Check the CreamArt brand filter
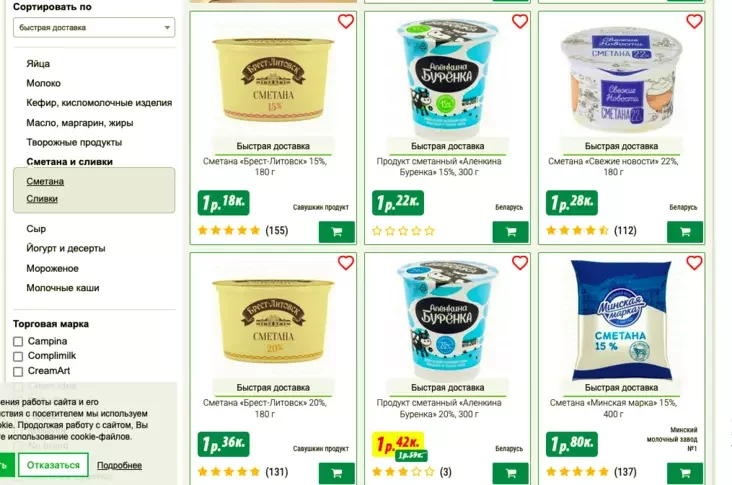 18,372
